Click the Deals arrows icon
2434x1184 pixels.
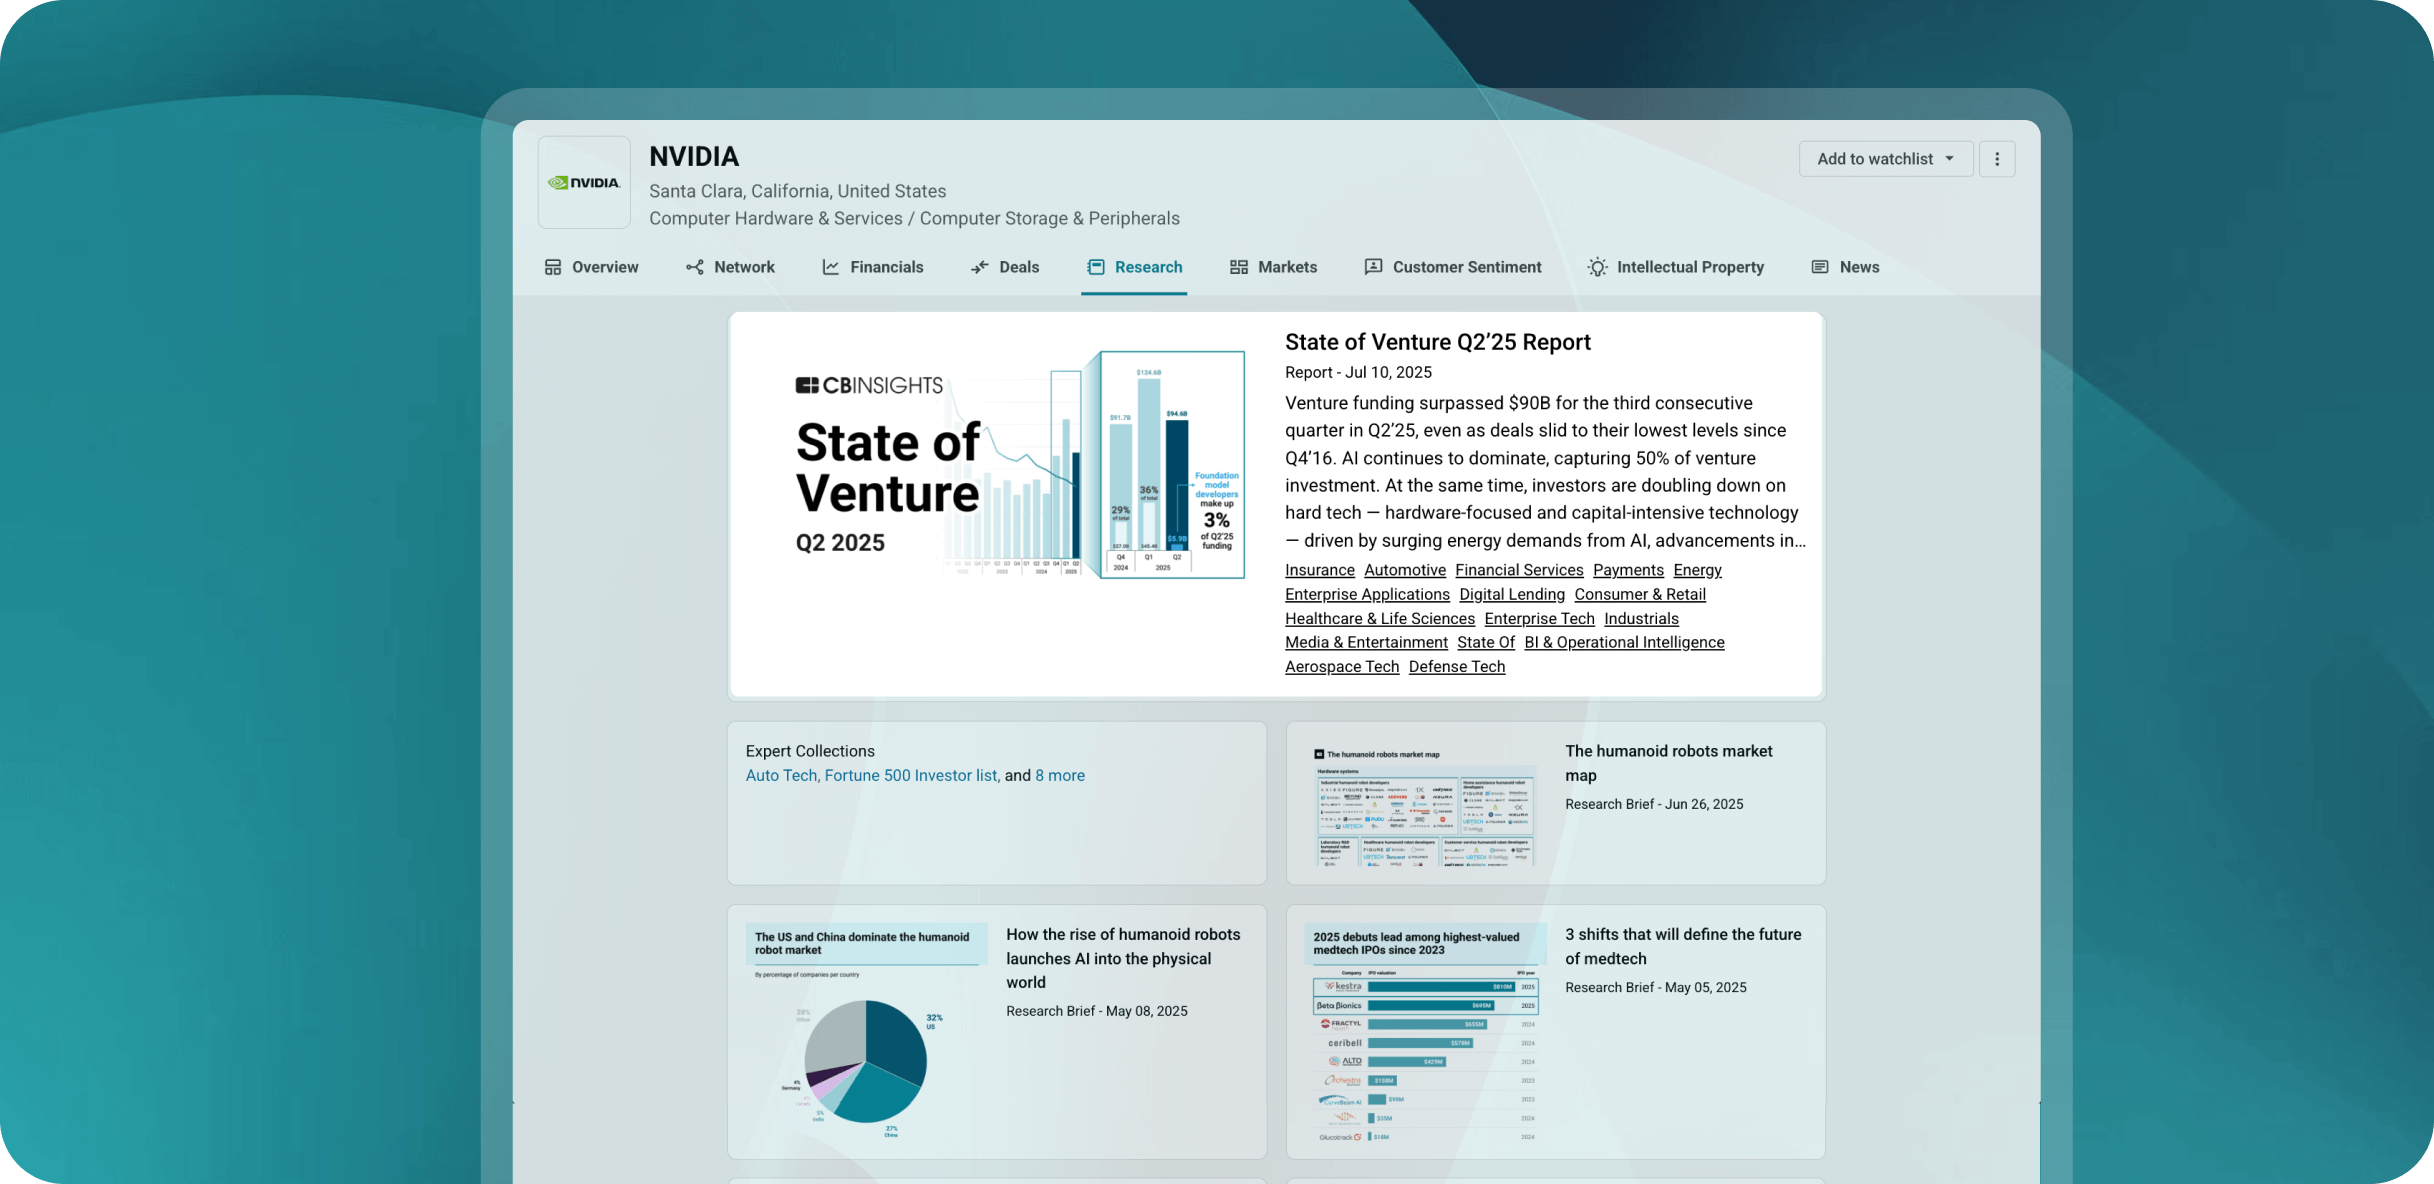coord(980,267)
